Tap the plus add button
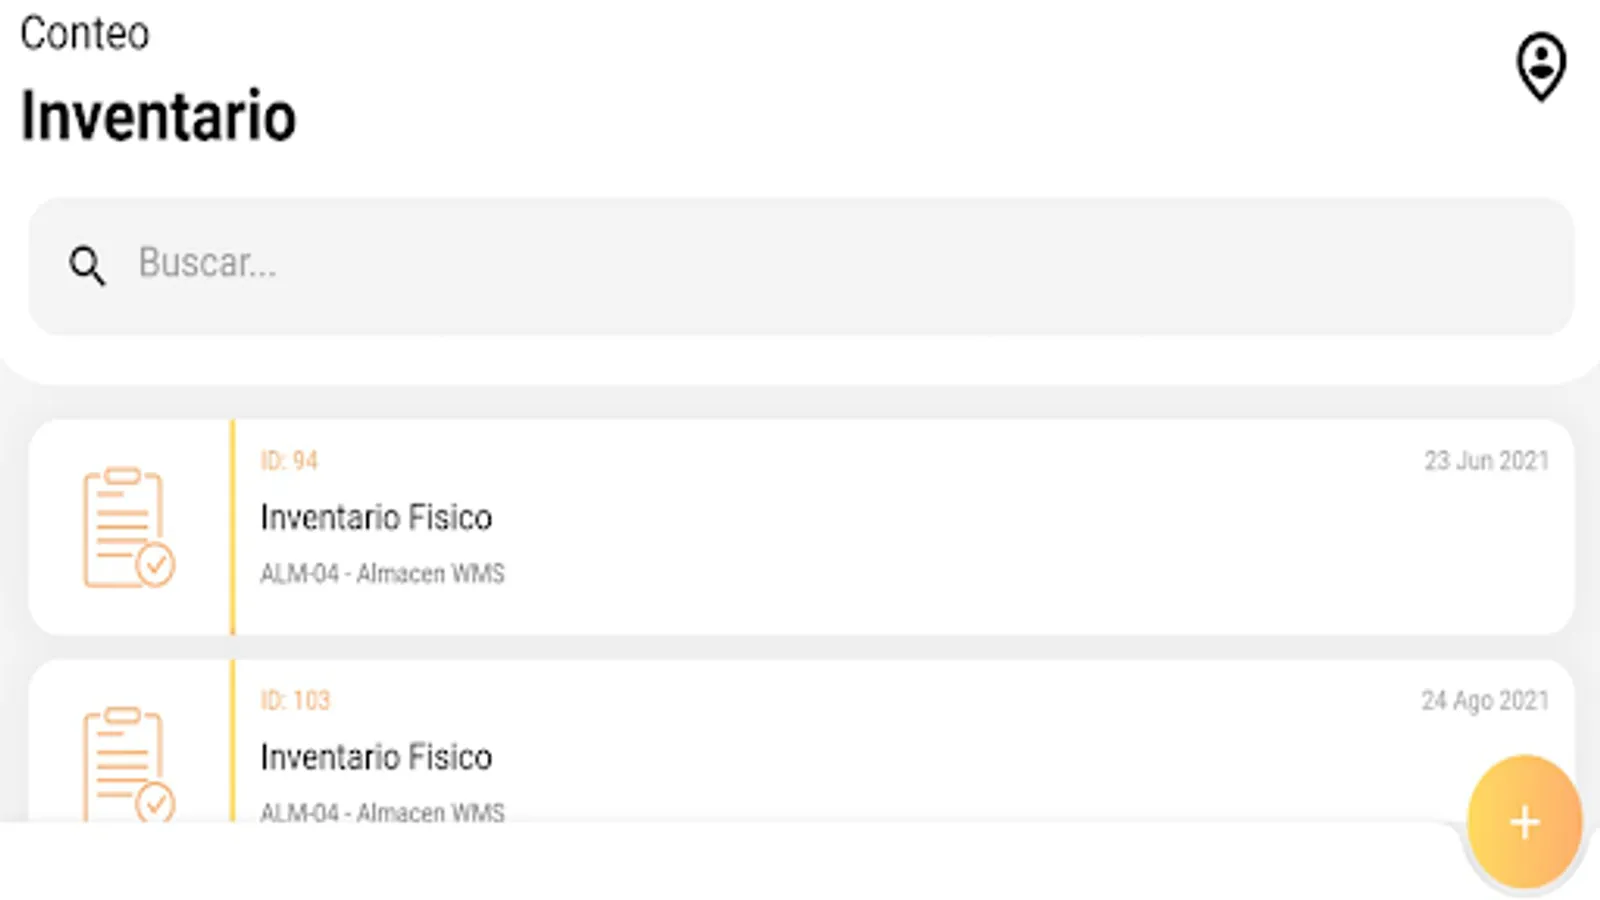The width and height of the screenshot is (1600, 900). point(1524,822)
